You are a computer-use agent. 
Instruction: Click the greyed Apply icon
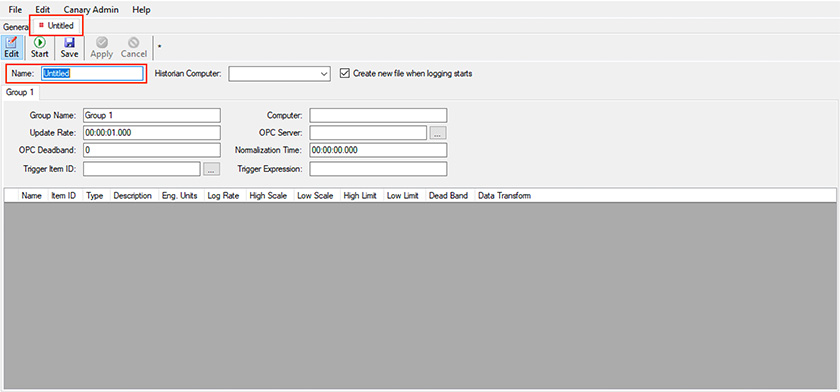coord(101,48)
